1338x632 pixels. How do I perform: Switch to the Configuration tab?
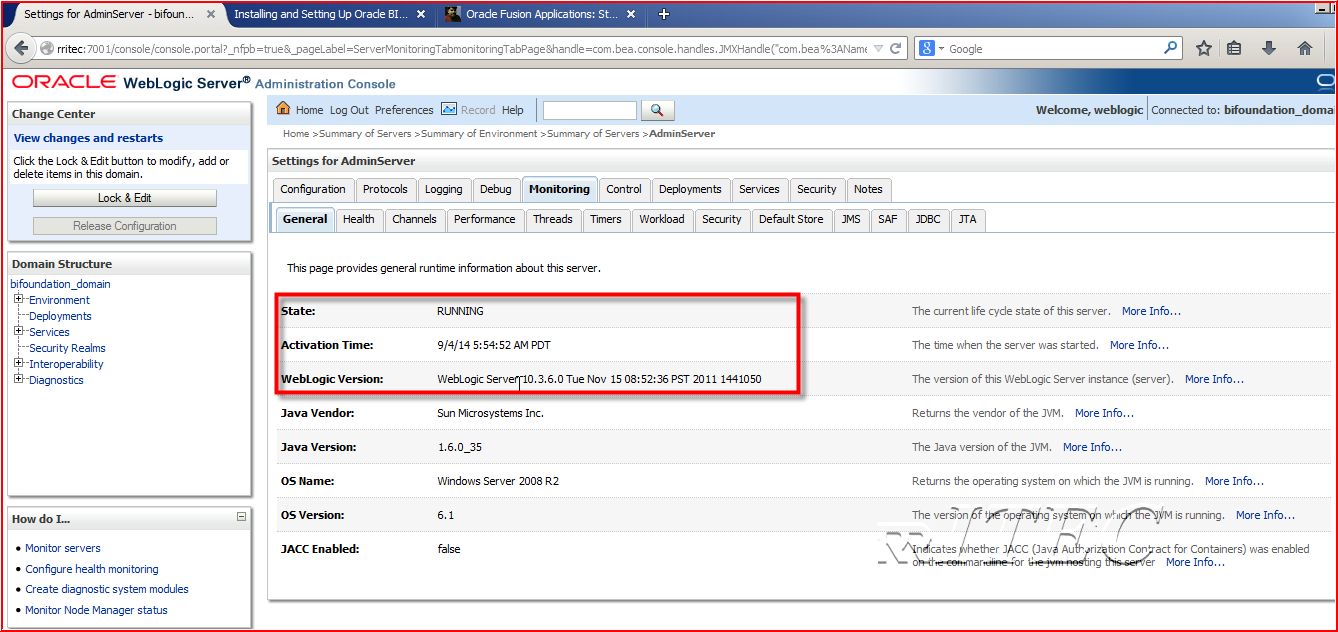coord(313,189)
